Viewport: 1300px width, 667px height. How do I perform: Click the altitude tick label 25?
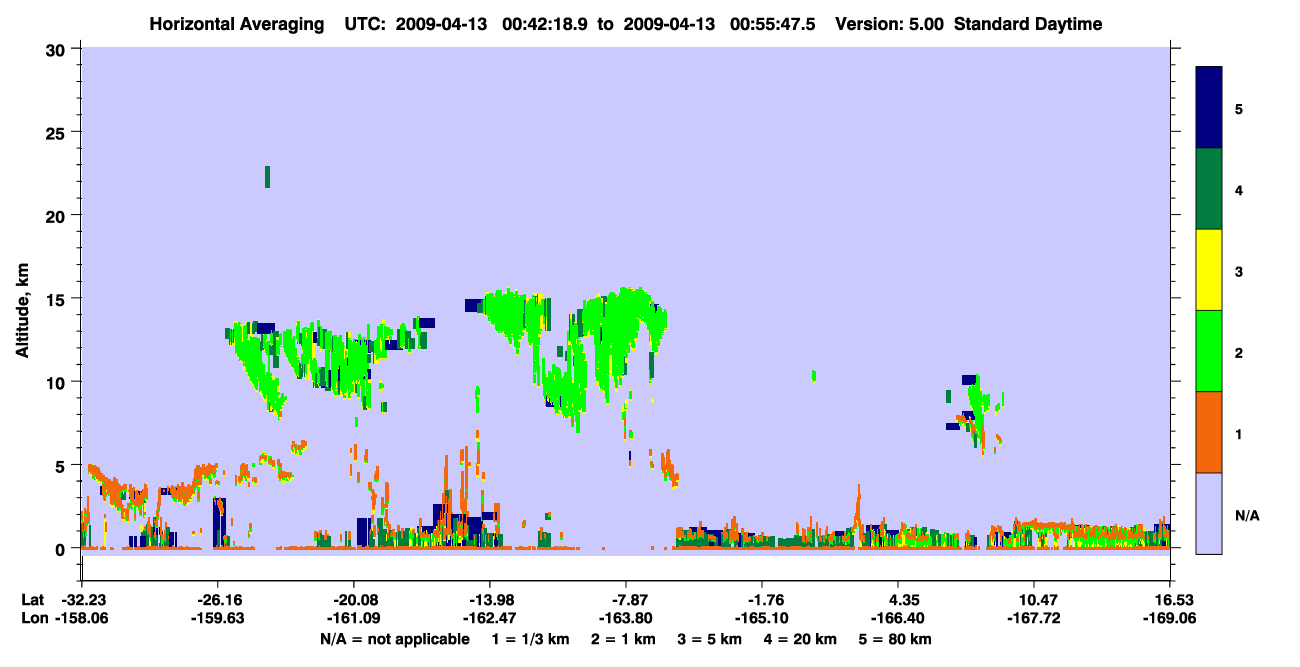[58, 132]
